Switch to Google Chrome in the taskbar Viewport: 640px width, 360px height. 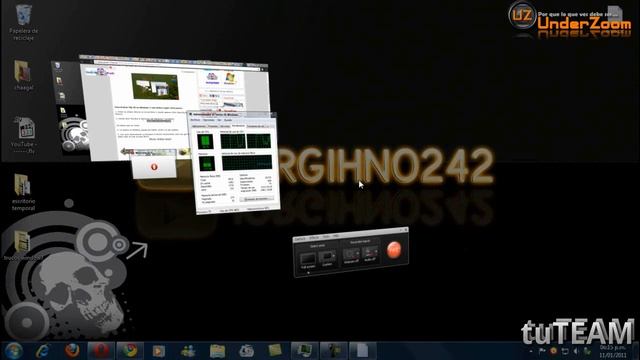[x=130, y=351]
